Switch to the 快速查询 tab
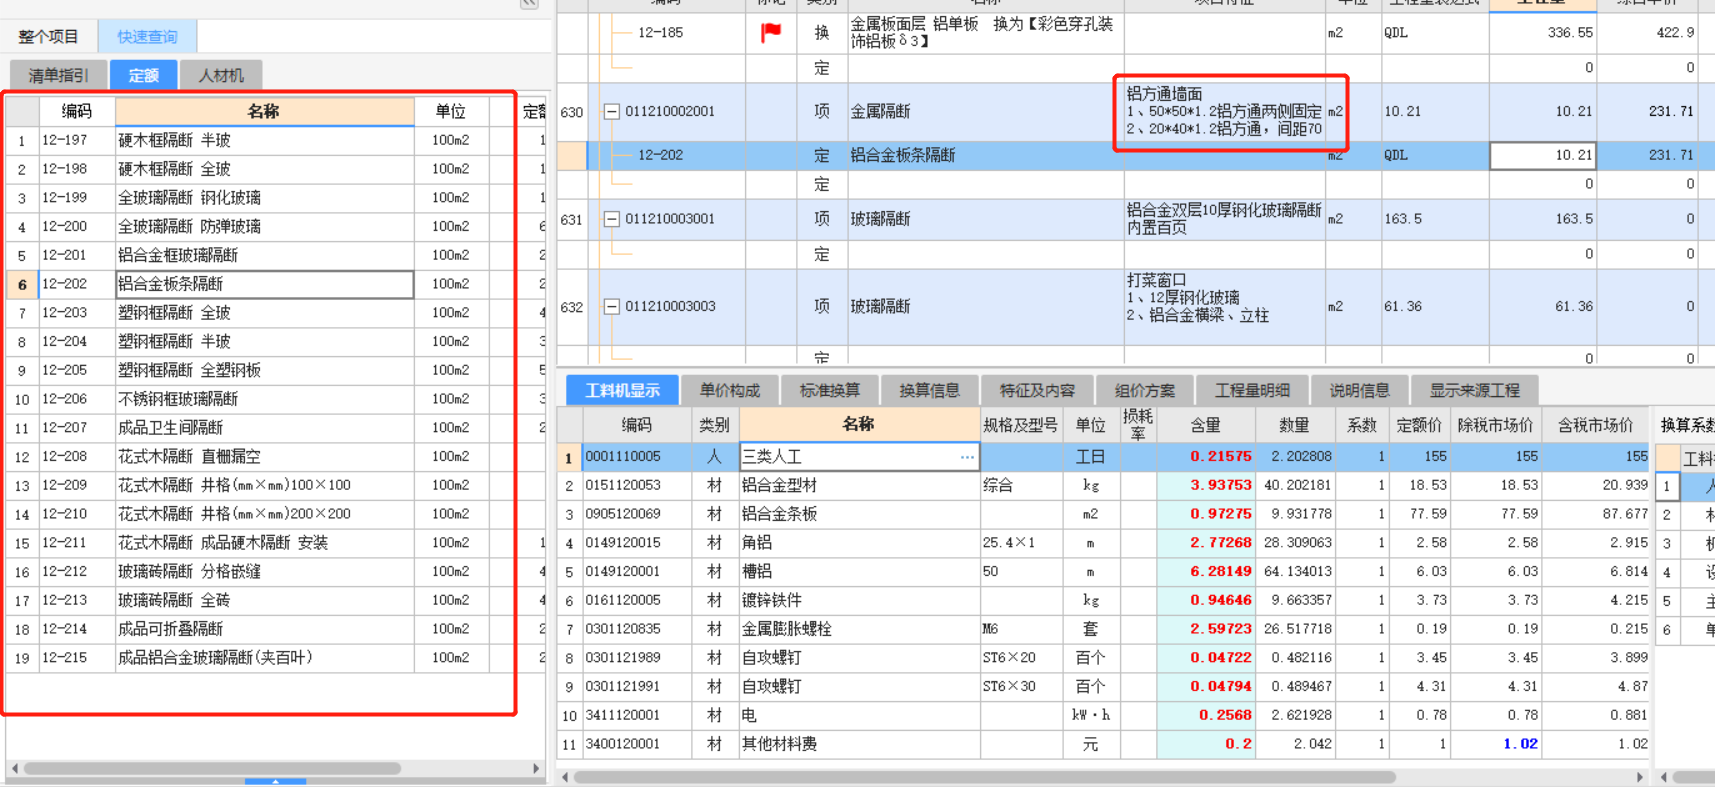 [147, 37]
